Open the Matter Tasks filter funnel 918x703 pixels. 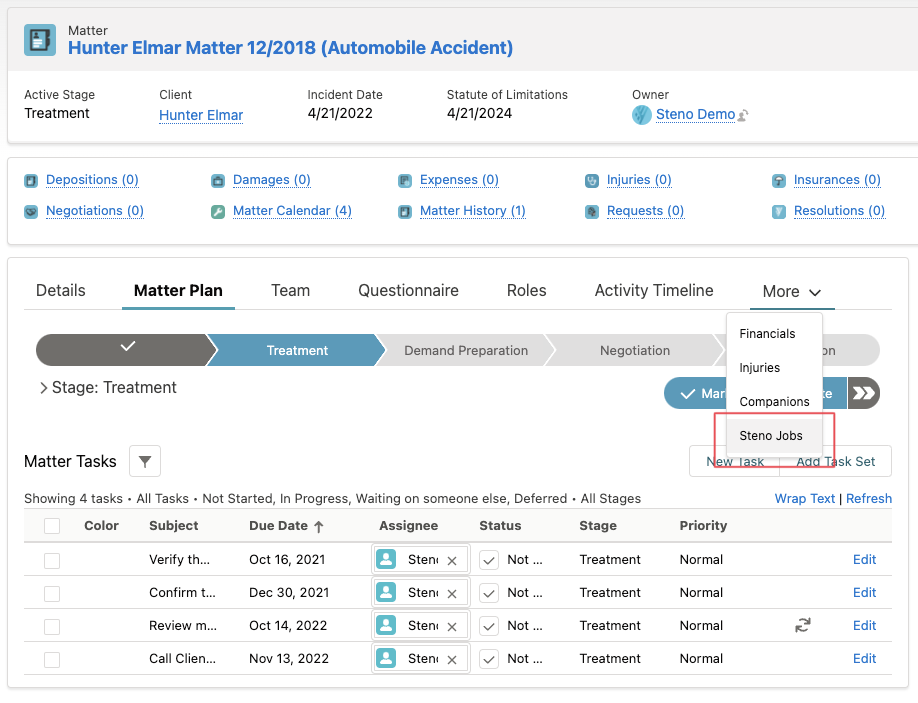145,462
